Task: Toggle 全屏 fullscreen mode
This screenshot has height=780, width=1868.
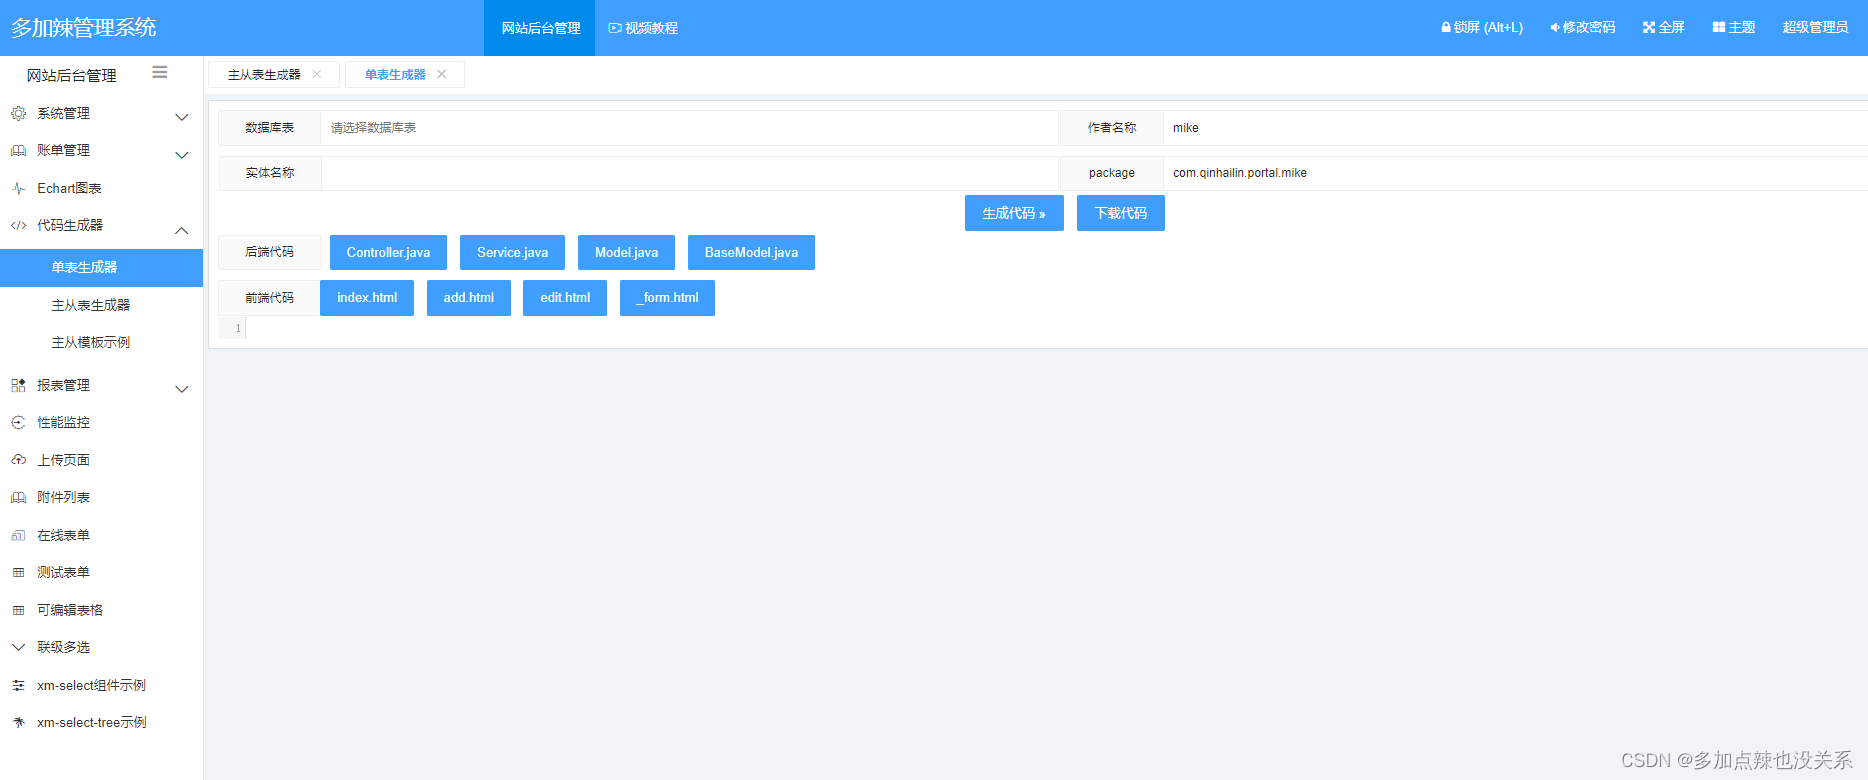Action: [1664, 27]
